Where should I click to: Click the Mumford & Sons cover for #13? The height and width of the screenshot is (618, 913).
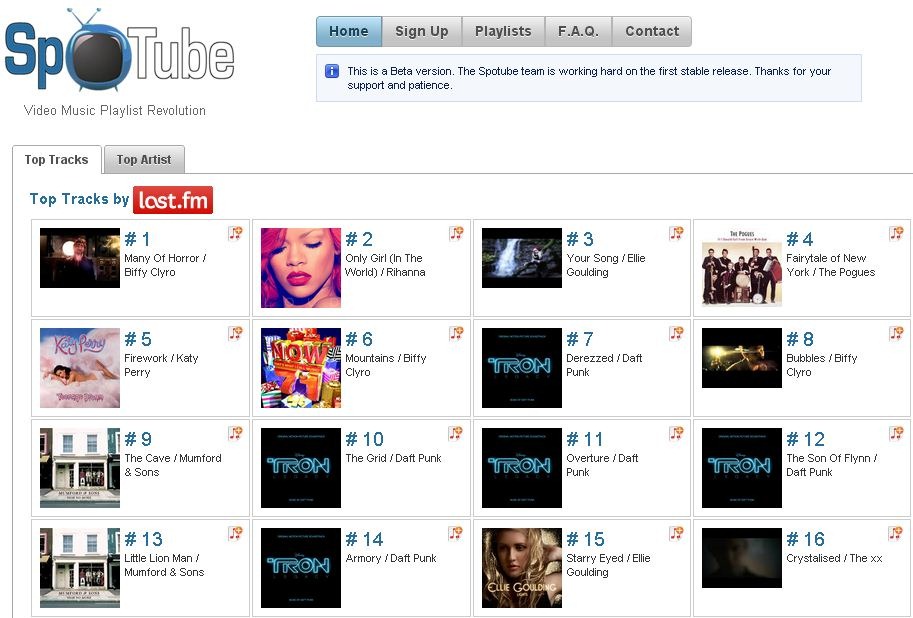tap(80, 568)
